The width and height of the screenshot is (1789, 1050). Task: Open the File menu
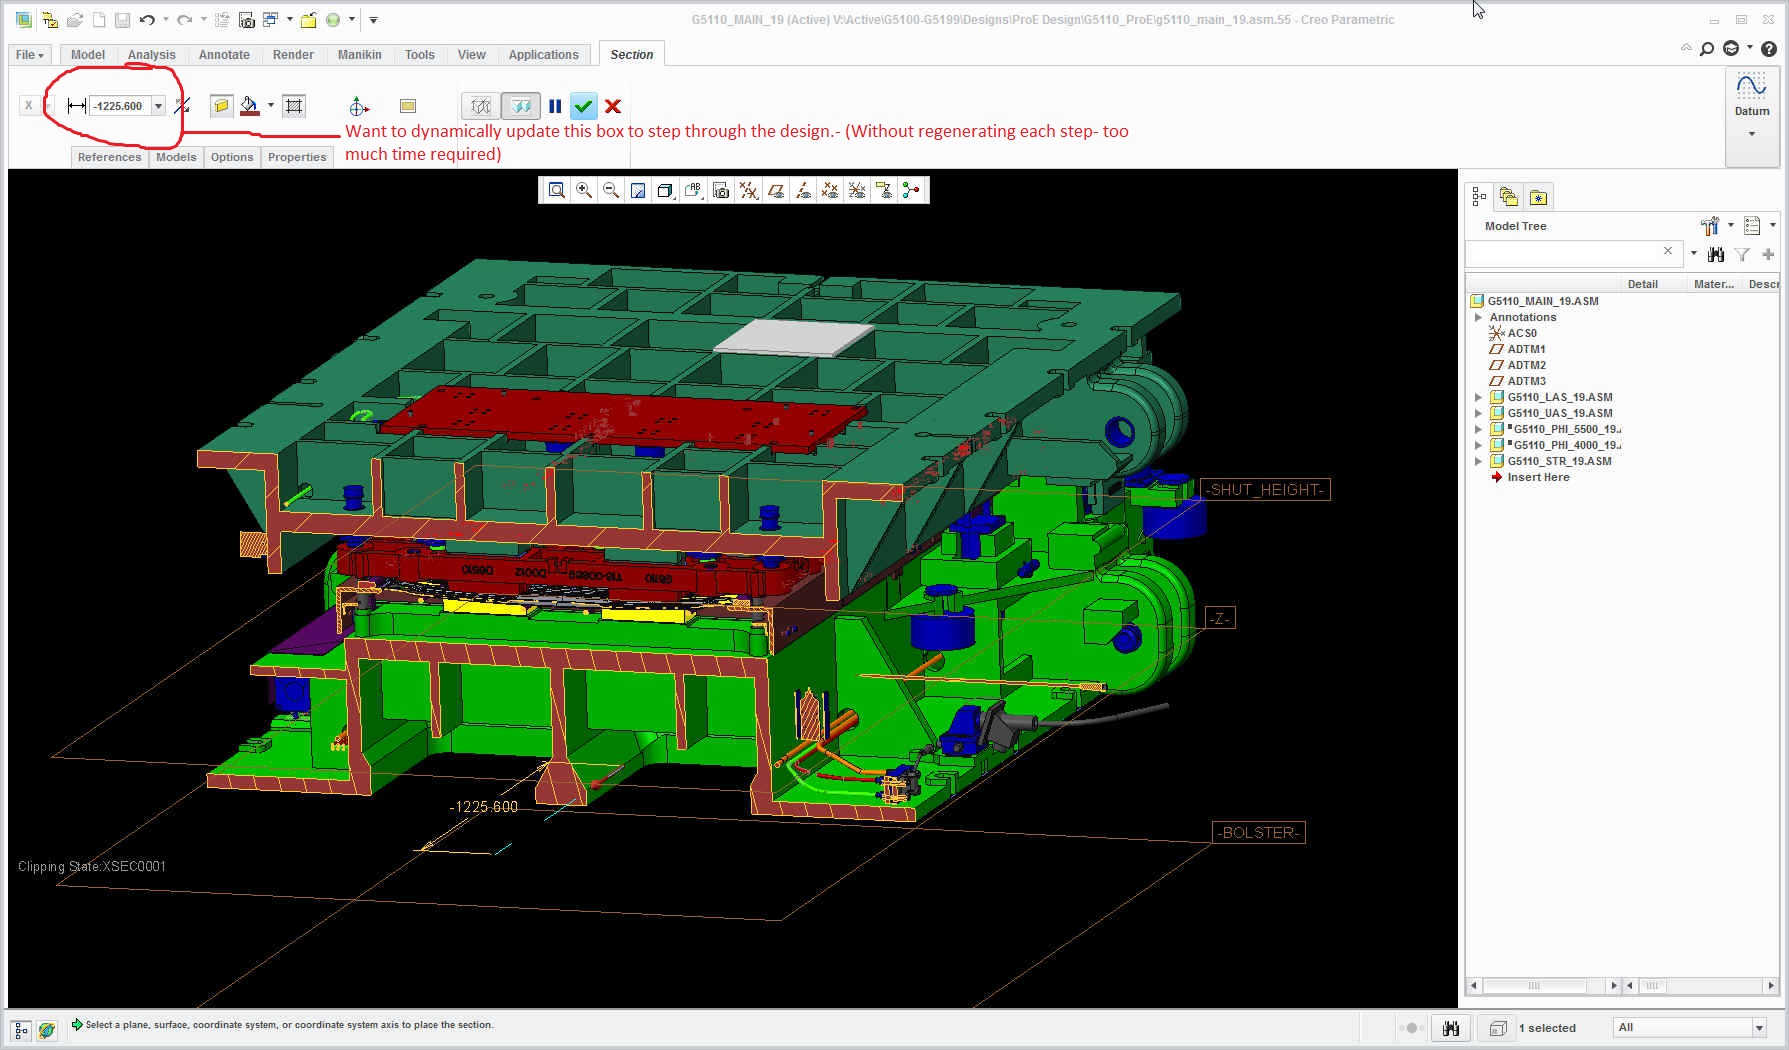tap(29, 55)
